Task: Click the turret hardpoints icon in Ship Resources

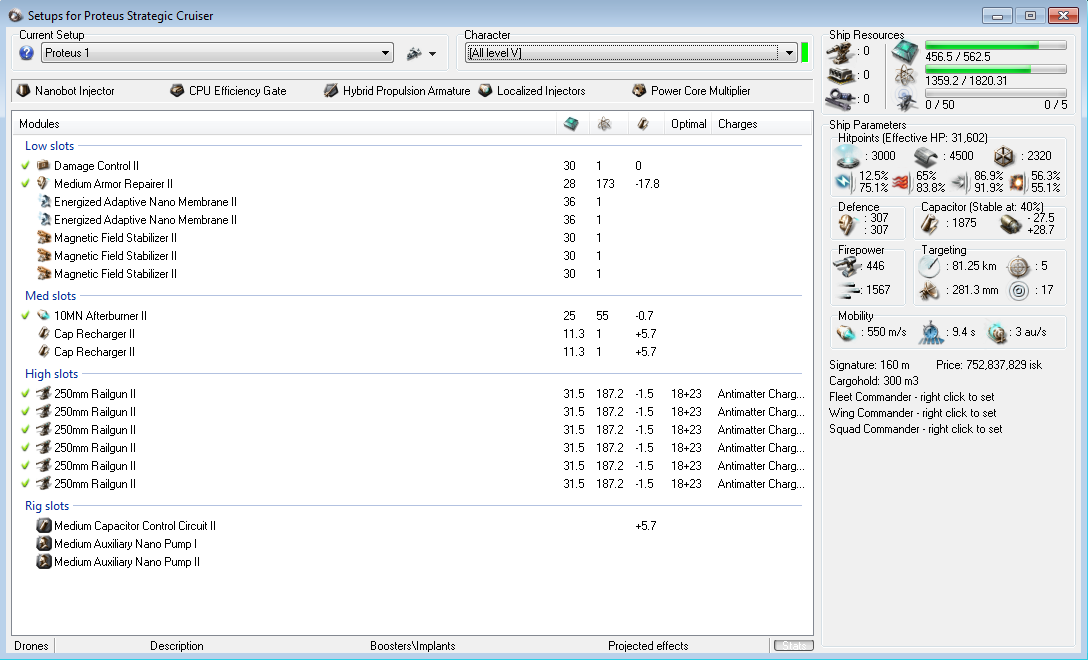Action: (x=840, y=52)
